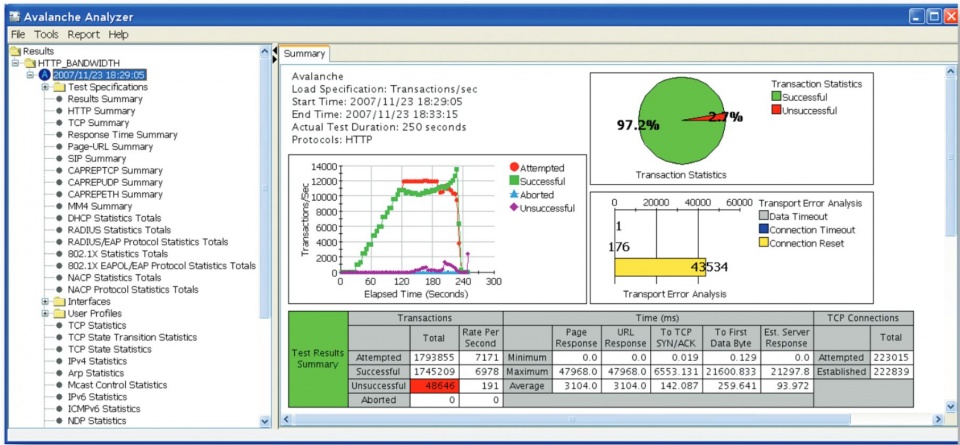Click the tree panel scroll up arrow
This screenshot has height=445, width=960.
pyautogui.click(x=264, y=51)
